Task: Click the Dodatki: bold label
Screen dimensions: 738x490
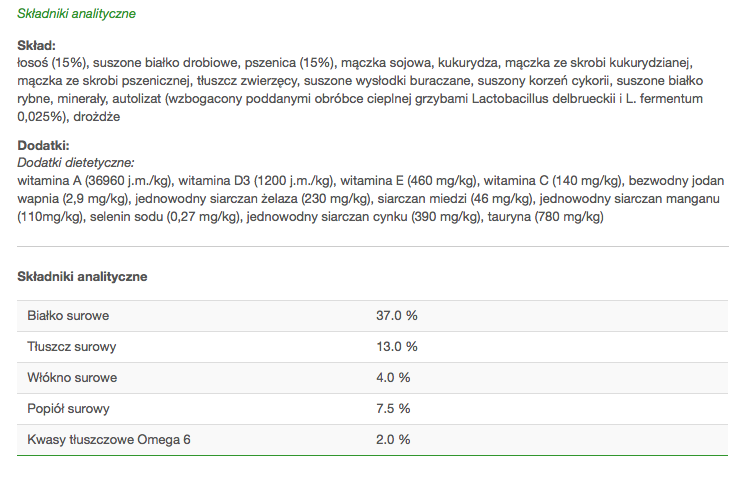Action: (43, 145)
